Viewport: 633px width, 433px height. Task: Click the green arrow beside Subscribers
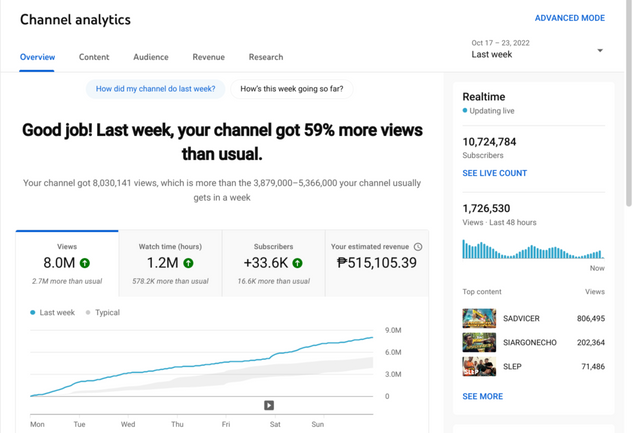point(297,263)
